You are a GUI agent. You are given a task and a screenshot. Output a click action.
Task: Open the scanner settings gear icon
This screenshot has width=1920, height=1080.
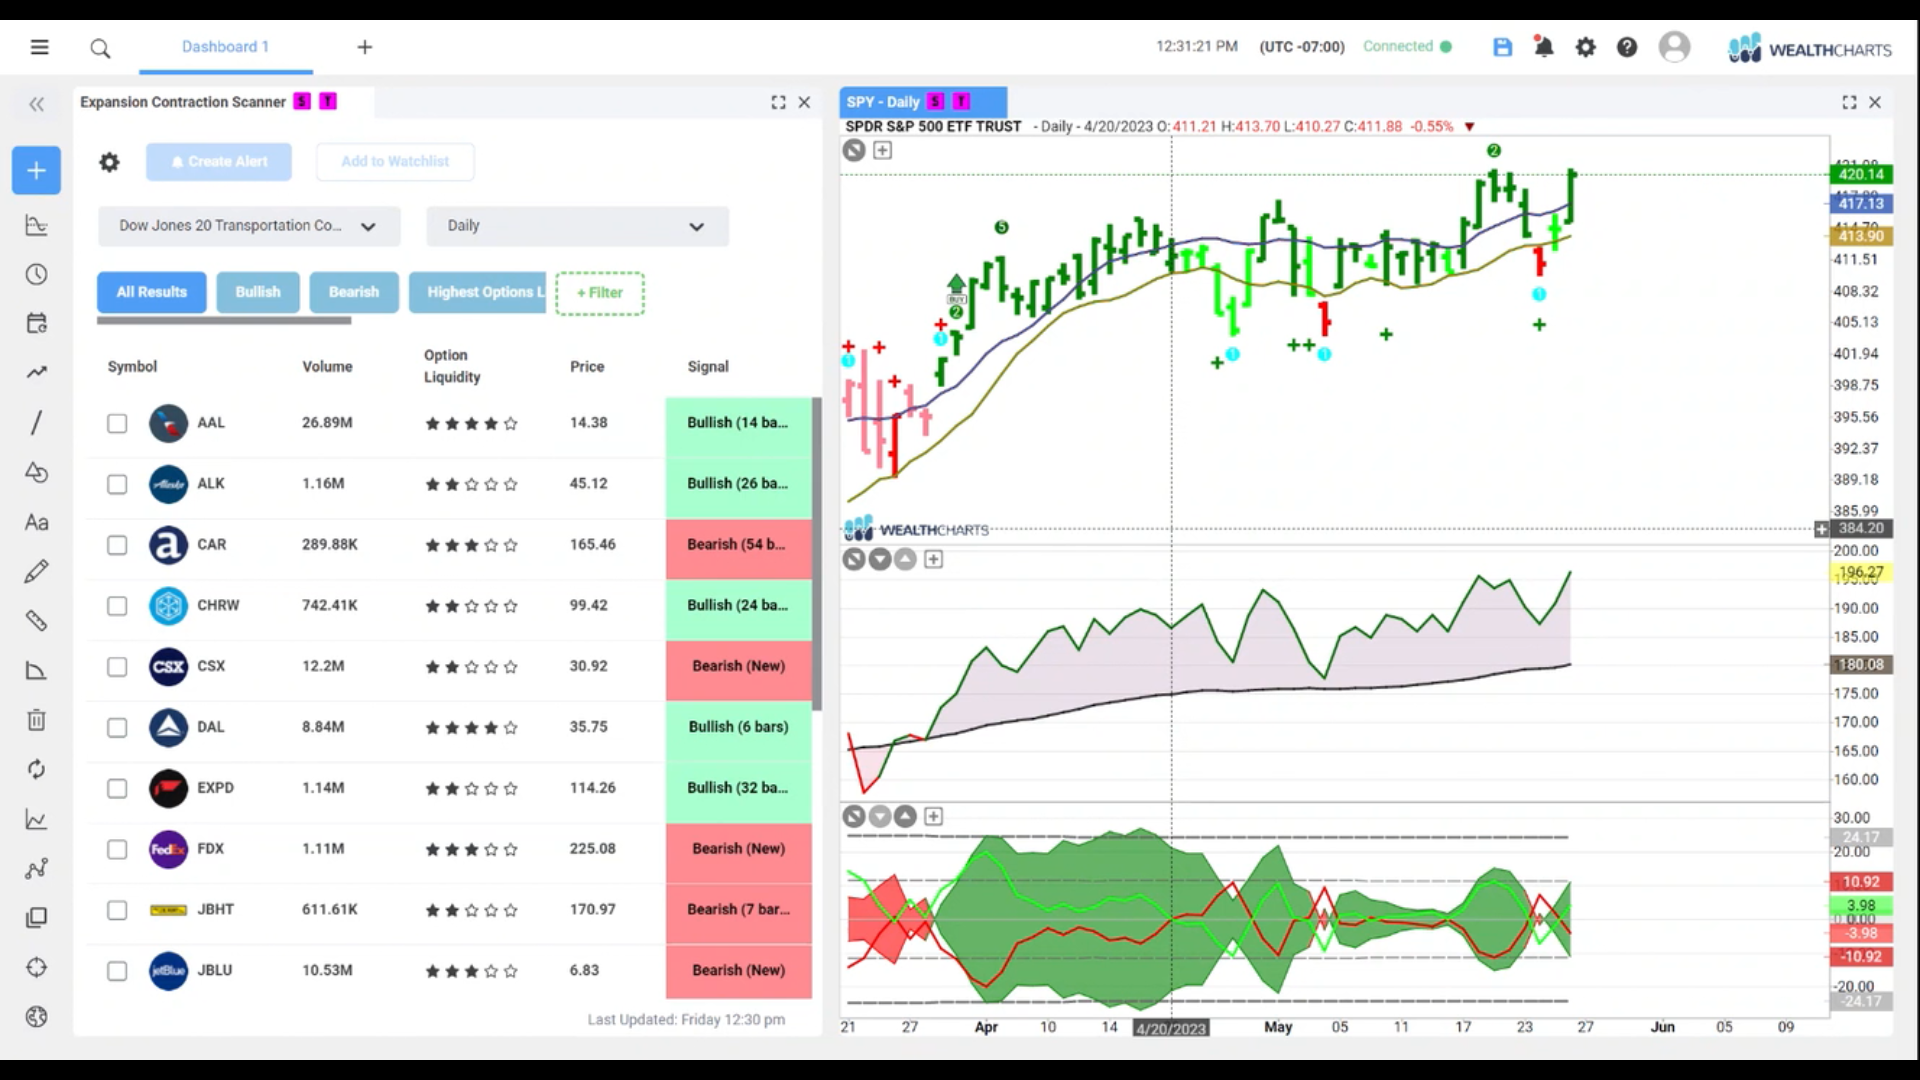click(109, 162)
